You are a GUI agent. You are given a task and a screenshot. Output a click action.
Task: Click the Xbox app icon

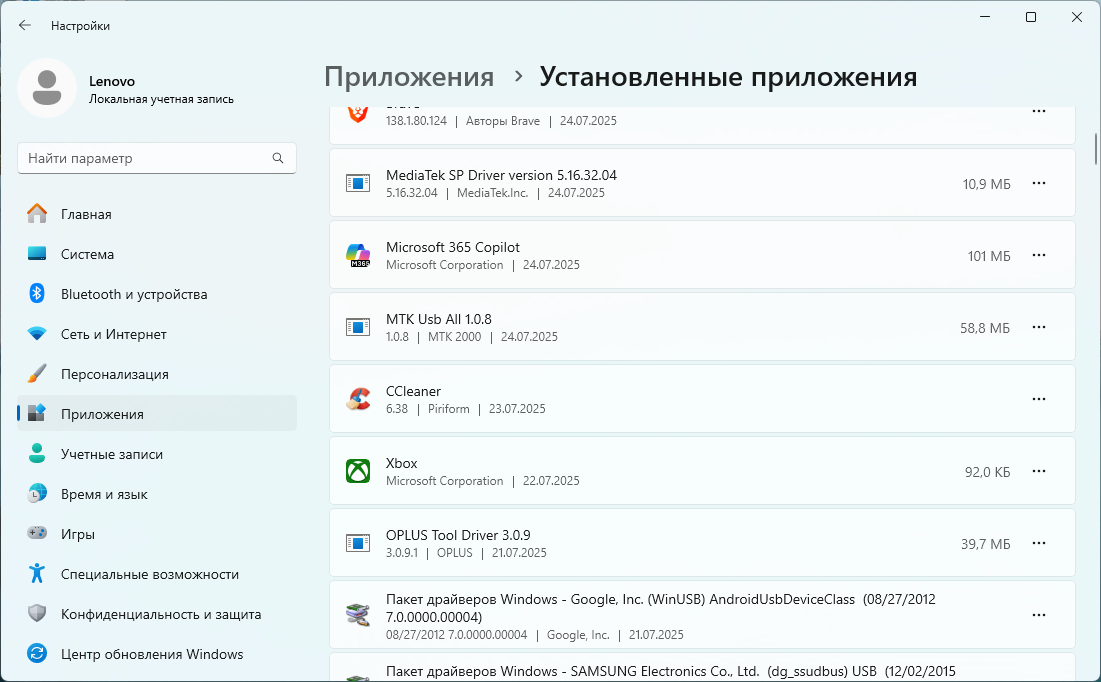[x=358, y=471]
